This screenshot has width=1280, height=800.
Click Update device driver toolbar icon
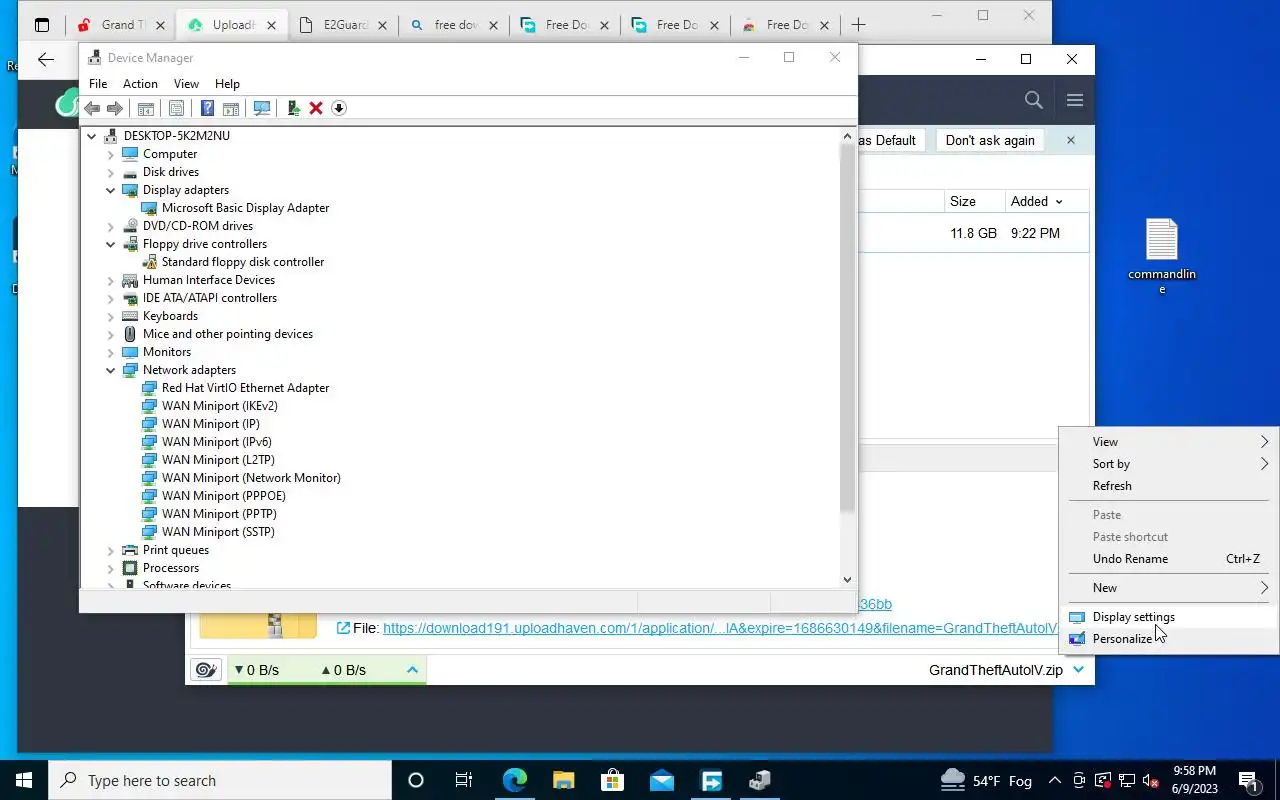coord(293,108)
